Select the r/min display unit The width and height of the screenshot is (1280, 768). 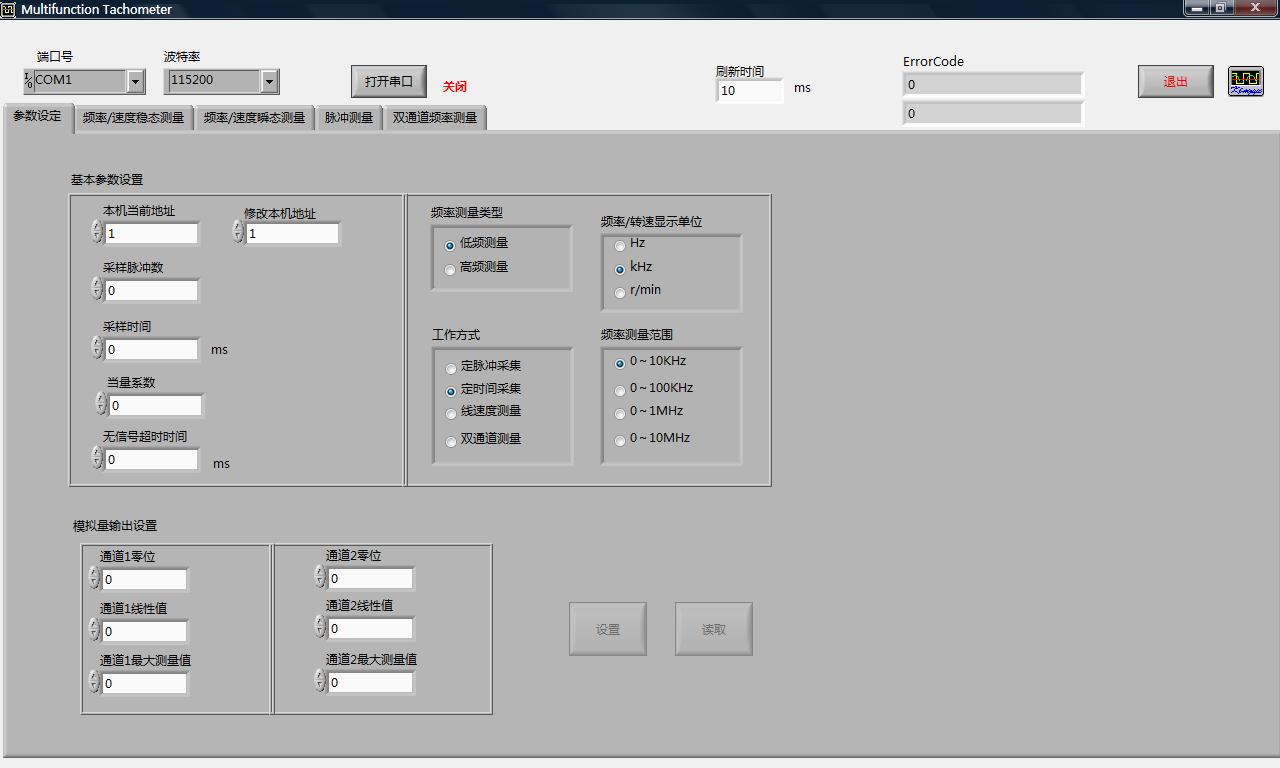620,292
